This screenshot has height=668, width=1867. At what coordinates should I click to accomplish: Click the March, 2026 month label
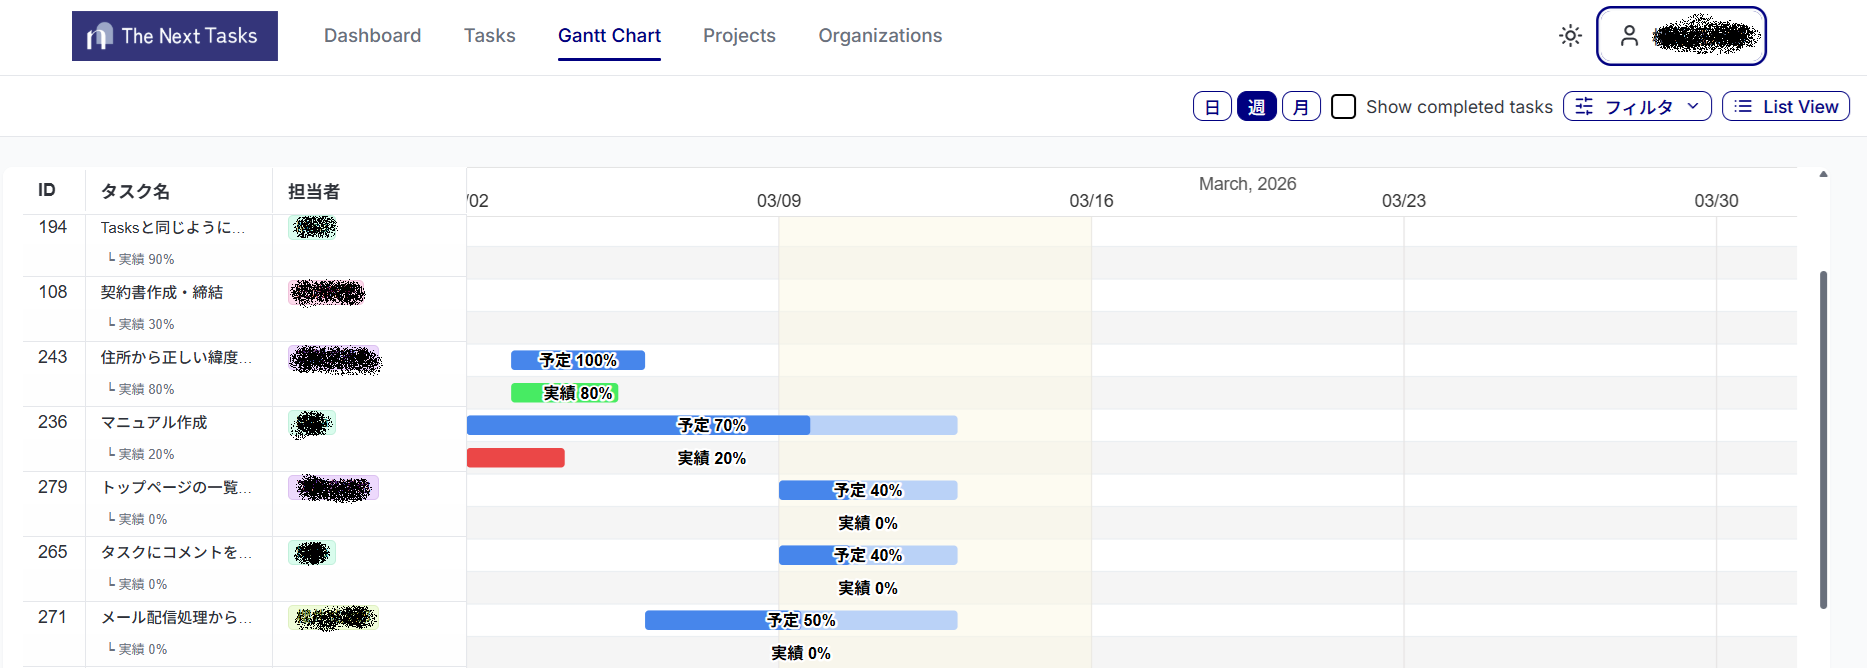point(1247,184)
